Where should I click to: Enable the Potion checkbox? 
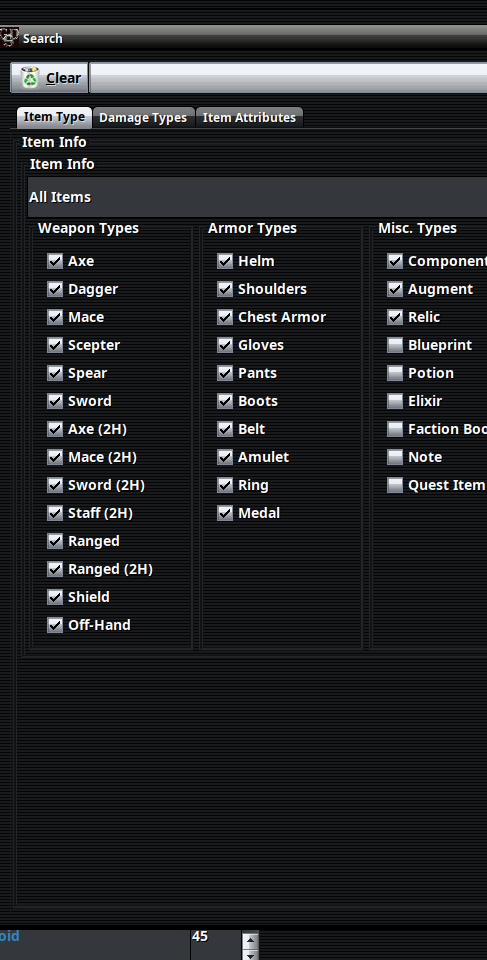click(x=395, y=373)
